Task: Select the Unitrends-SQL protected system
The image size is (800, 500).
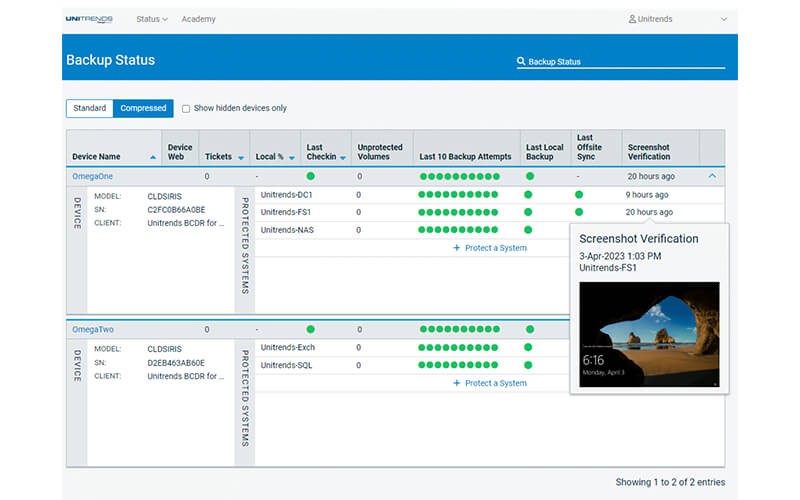Action: point(286,365)
